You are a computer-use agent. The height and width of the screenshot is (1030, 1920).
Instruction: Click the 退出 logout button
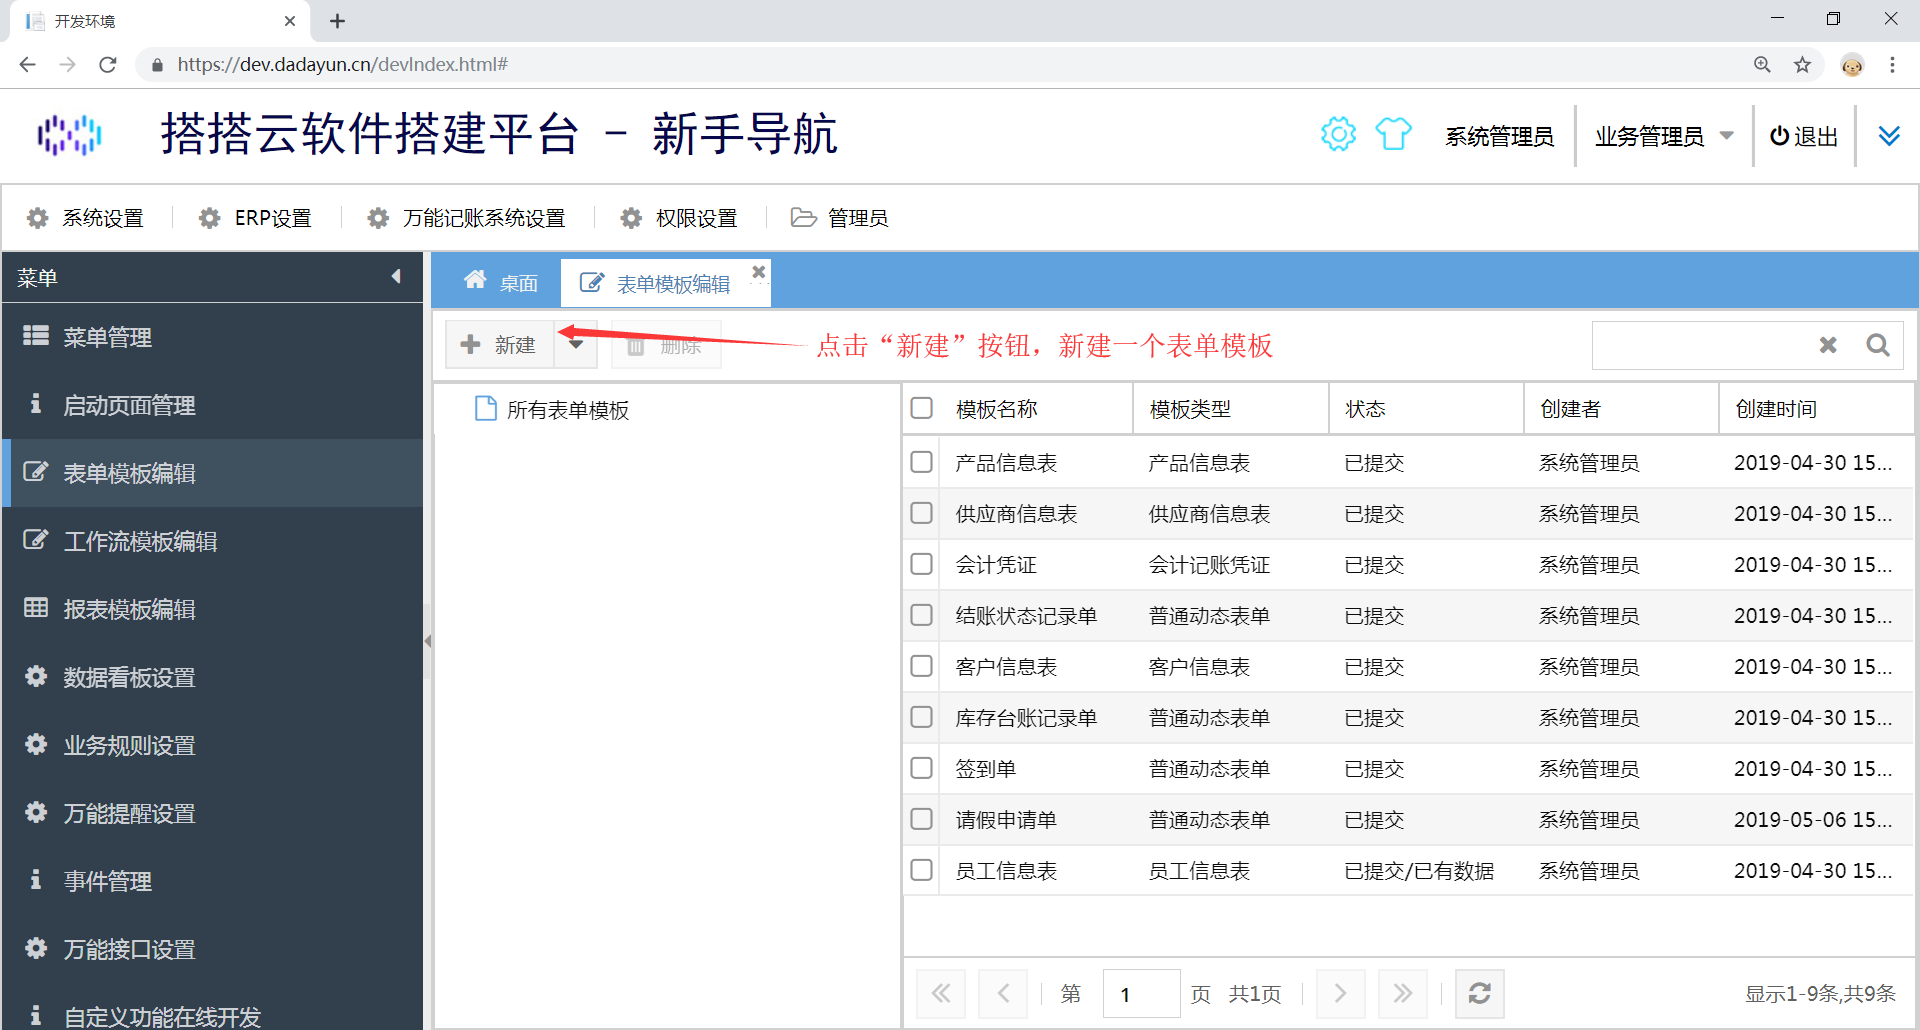(1804, 136)
